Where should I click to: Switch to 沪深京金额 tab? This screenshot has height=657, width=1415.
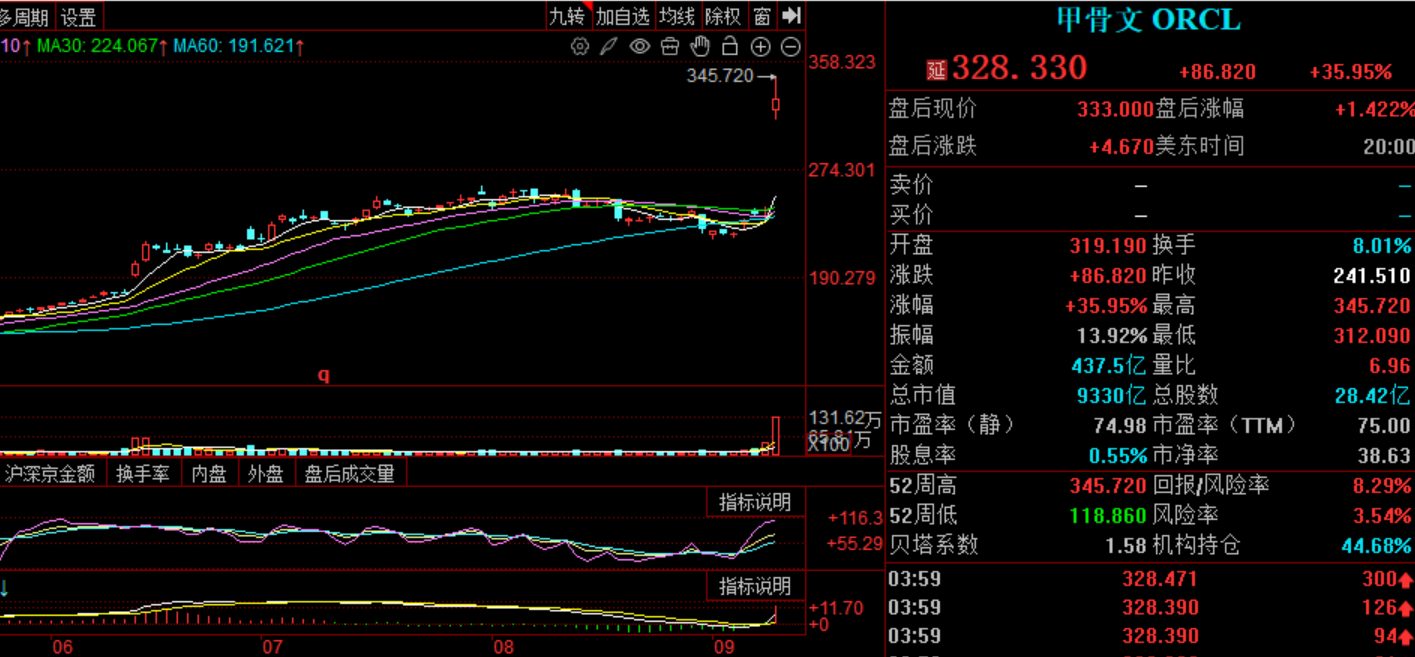[51, 474]
